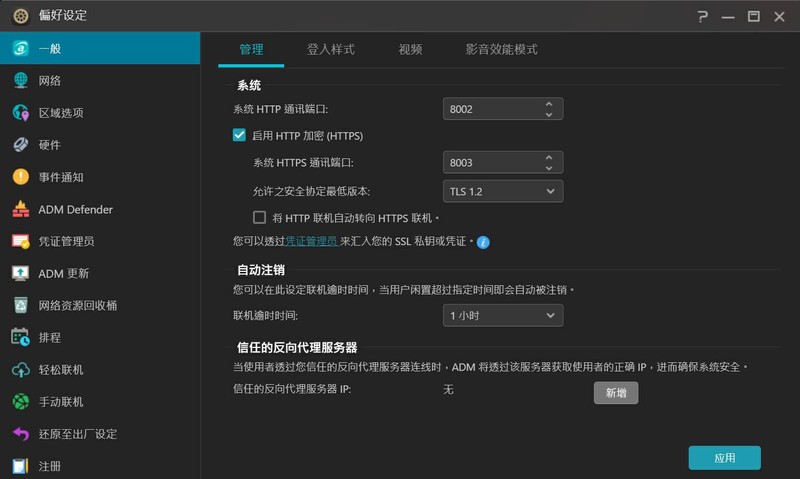The image size is (800, 479).
Task: Click the 网络资源回收桶 recycle bin icon
Action: pyautogui.click(x=20, y=306)
